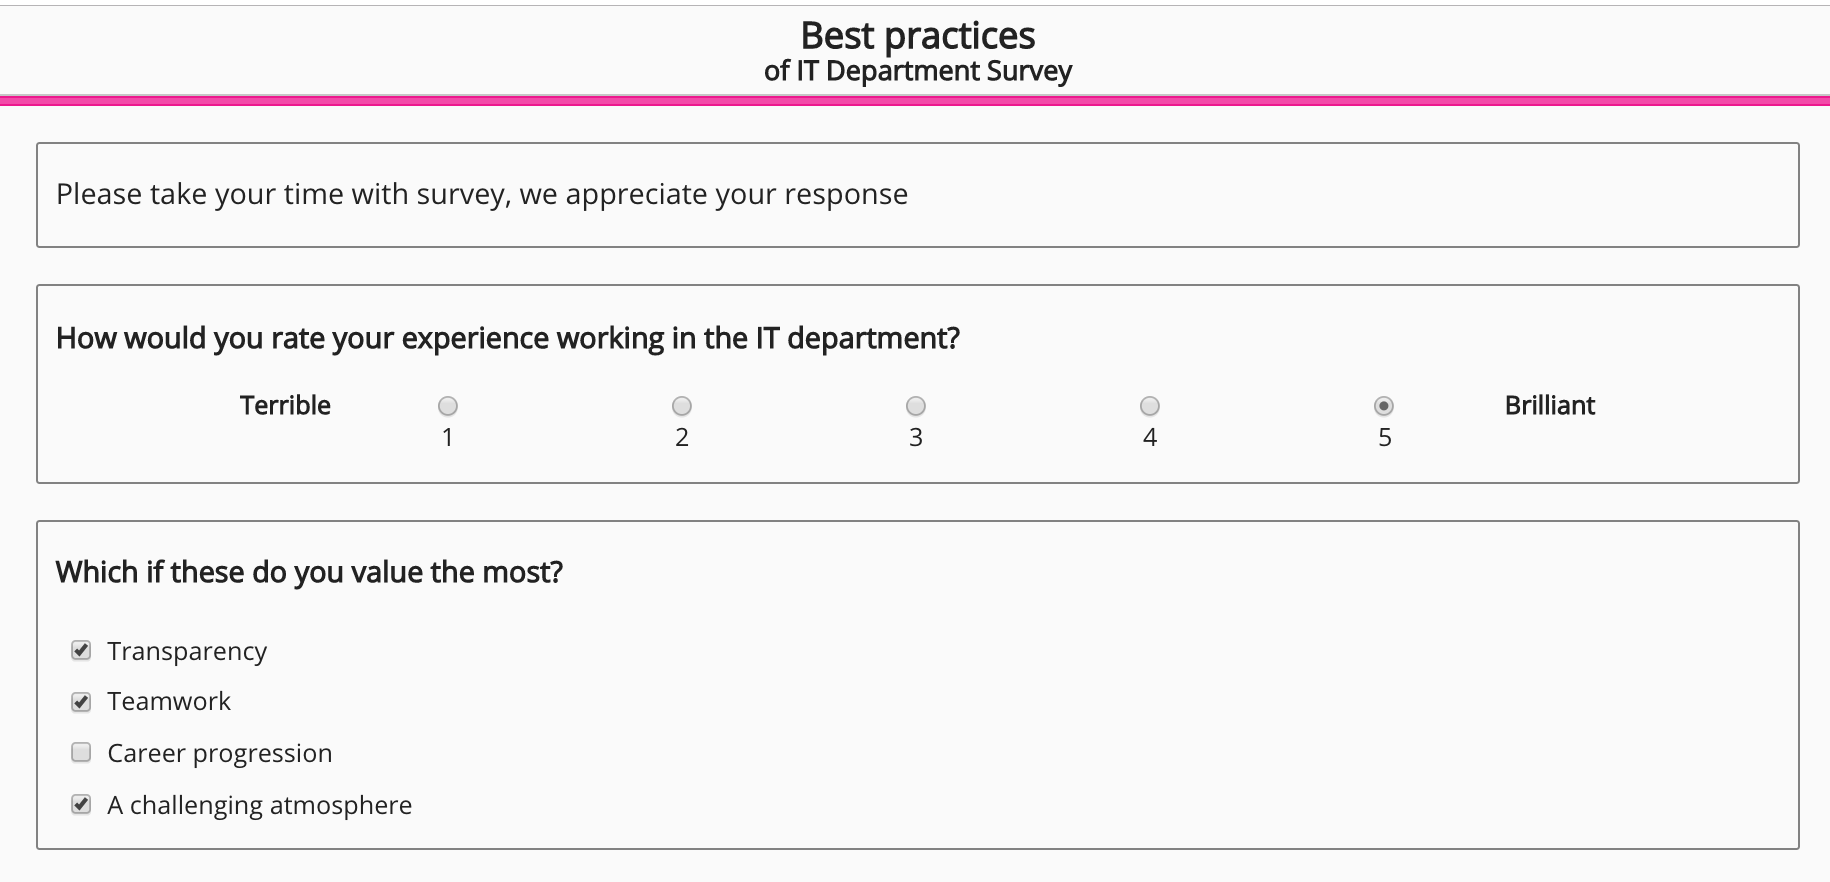1830x882 pixels.
Task: Click the "Teamwork" option label text
Action: coord(169,702)
